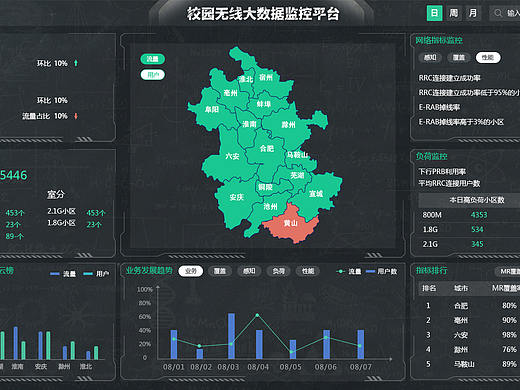Select the 日 (day) time range tab

point(434,13)
